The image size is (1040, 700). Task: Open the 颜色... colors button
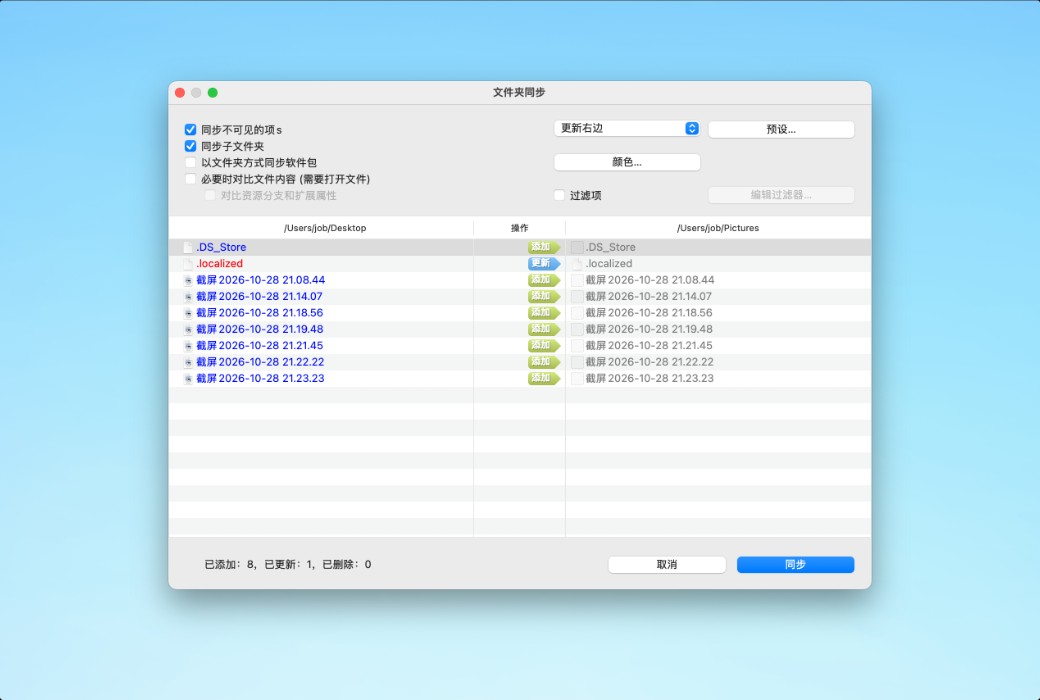click(x=627, y=162)
